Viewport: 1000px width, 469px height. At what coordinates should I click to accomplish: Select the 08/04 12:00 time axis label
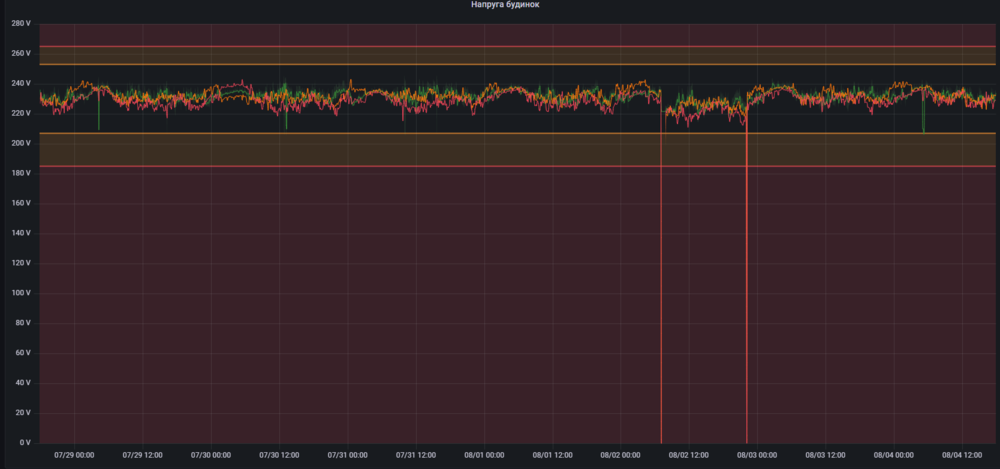(962, 455)
